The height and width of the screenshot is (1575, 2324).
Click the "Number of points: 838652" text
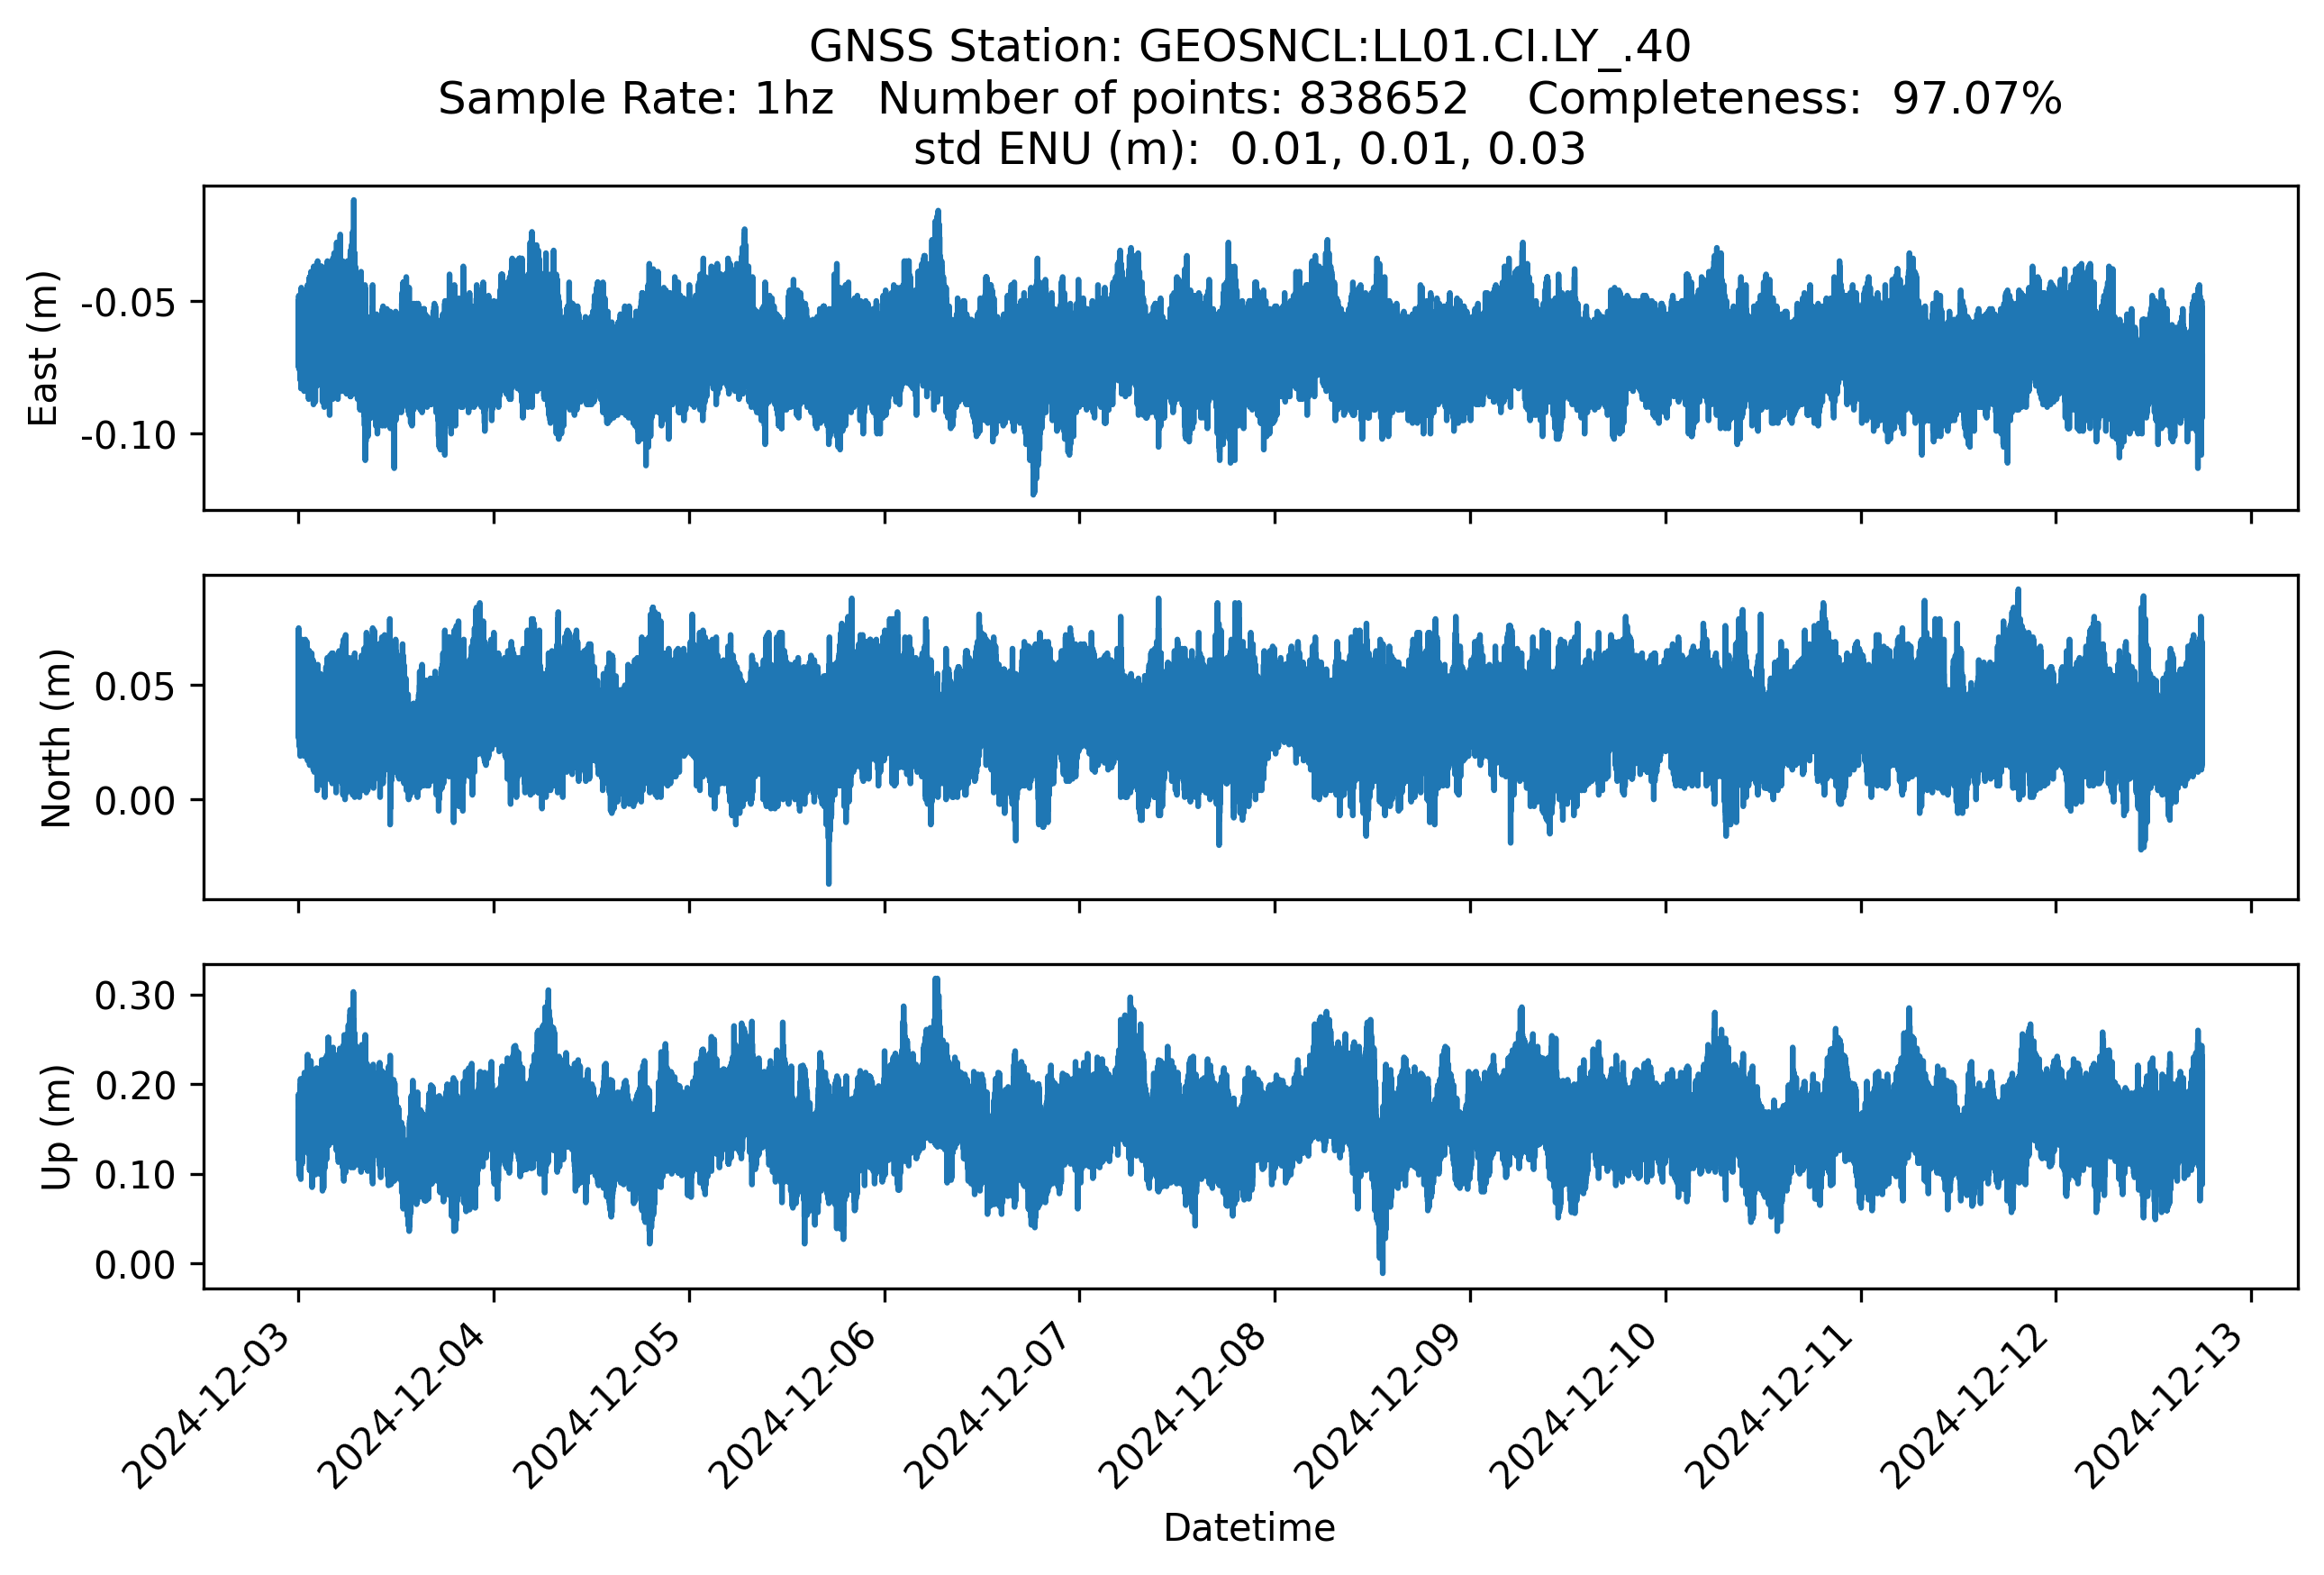point(1173,98)
